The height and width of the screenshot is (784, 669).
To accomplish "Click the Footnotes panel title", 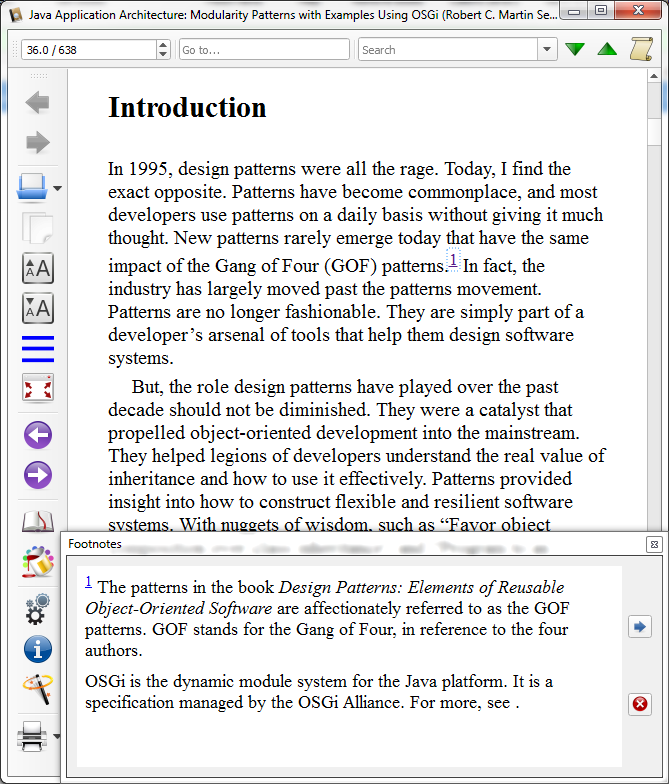I will pyautogui.click(x=95, y=544).
